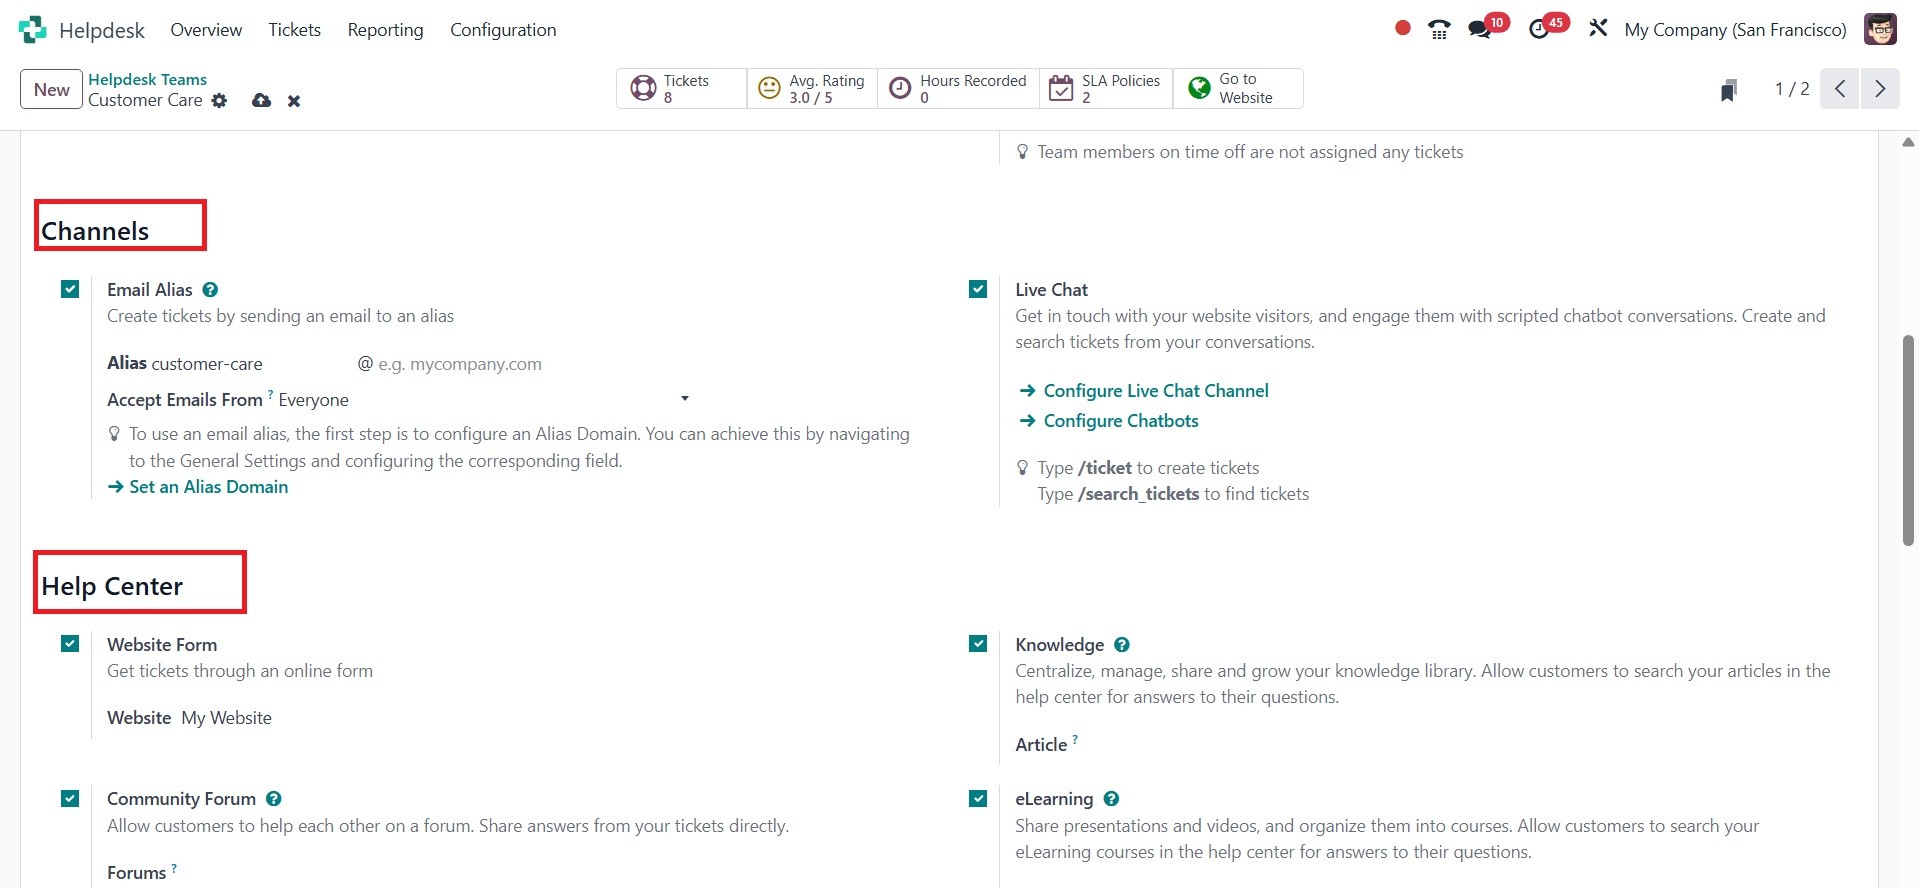Go to the next record arrow
Image resolution: width=1919 pixels, height=888 pixels.
click(1879, 89)
